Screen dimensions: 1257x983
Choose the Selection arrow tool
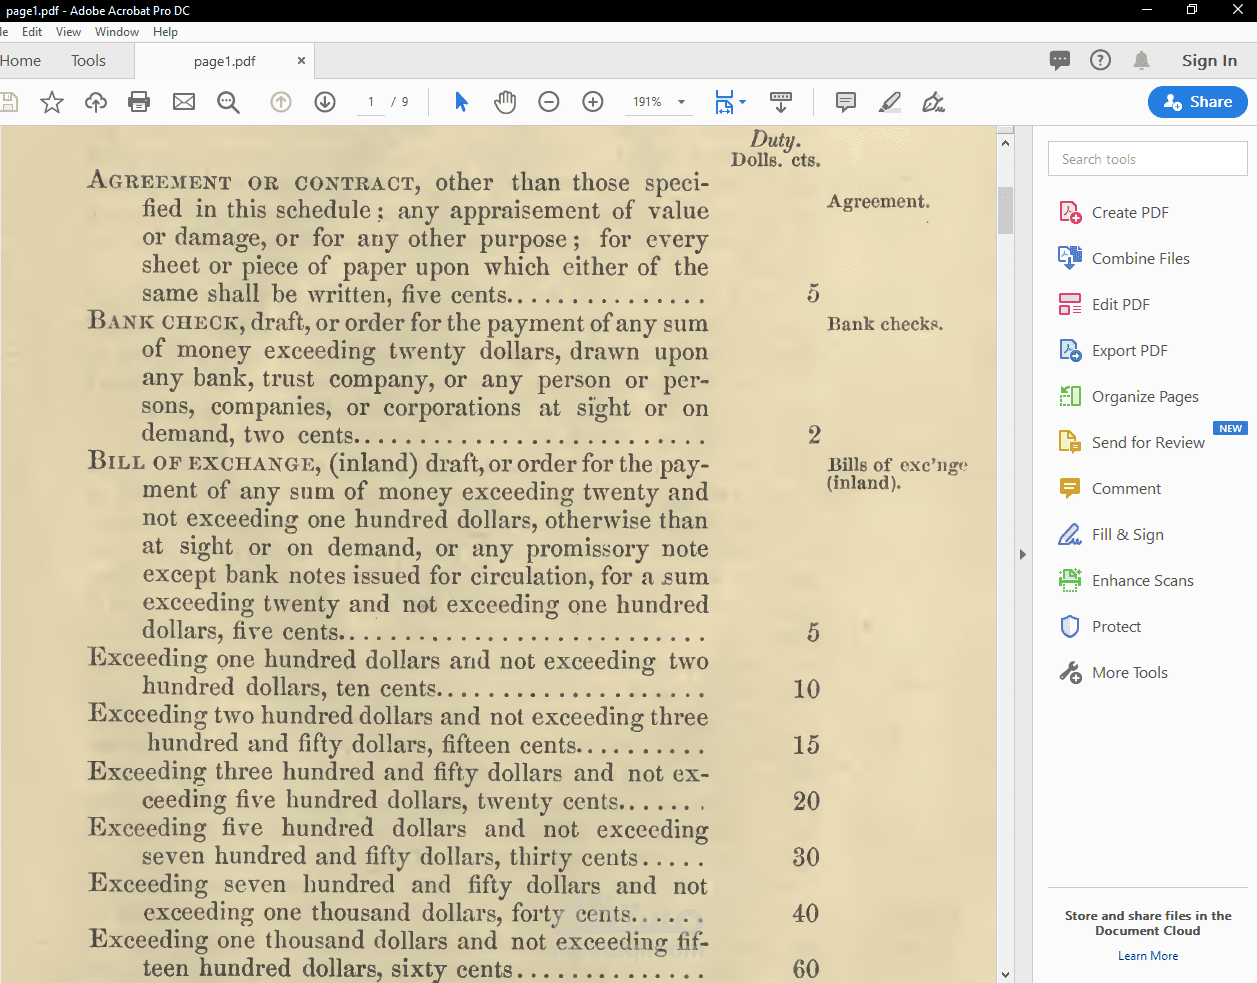[x=461, y=102]
